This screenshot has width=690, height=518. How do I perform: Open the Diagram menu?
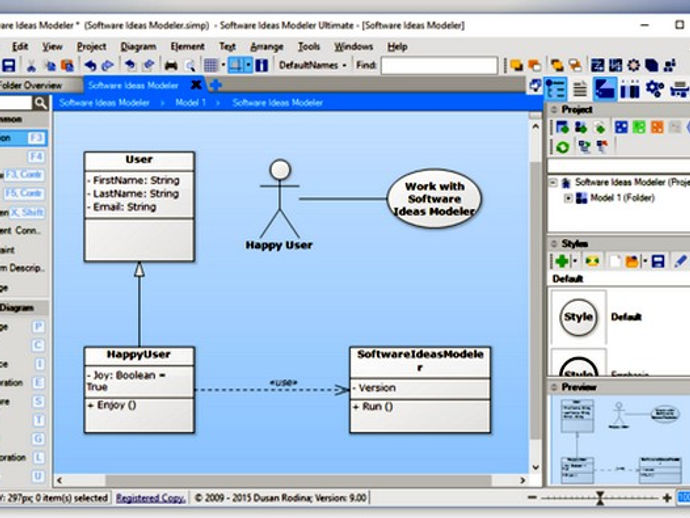point(138,47)
